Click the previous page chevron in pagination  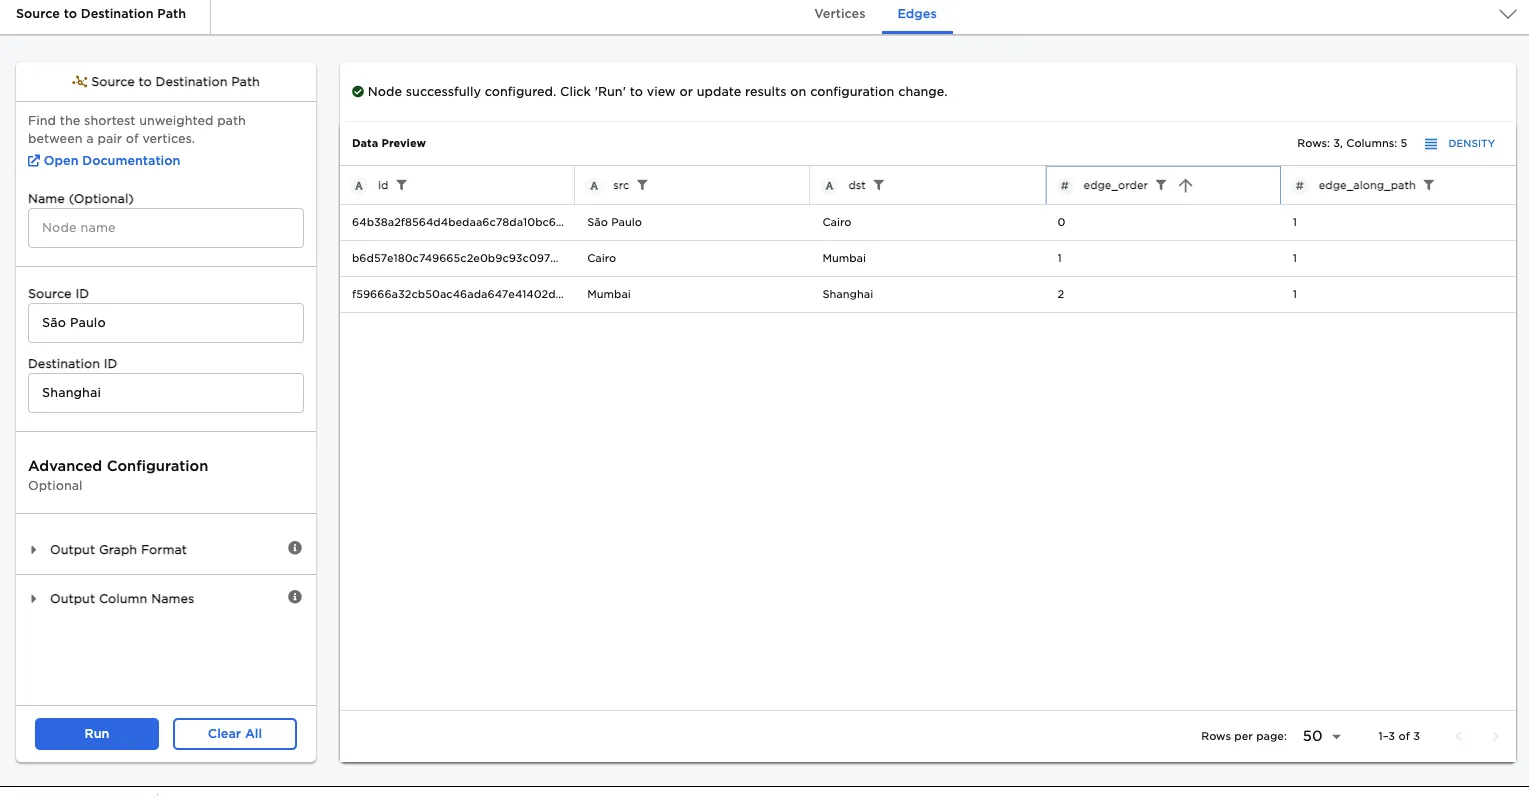(x=1458, y=736)
